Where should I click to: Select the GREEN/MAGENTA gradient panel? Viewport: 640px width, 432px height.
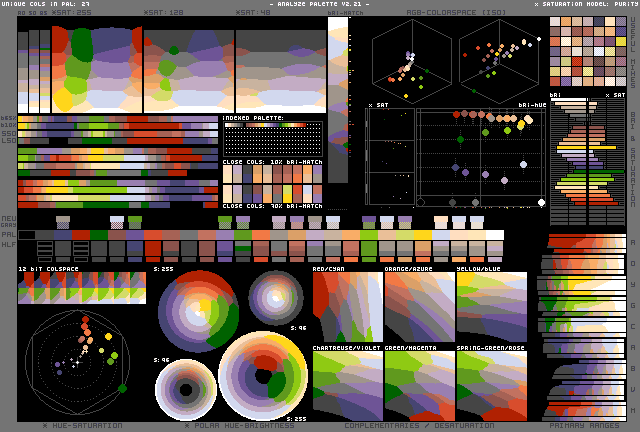(419, 385)
